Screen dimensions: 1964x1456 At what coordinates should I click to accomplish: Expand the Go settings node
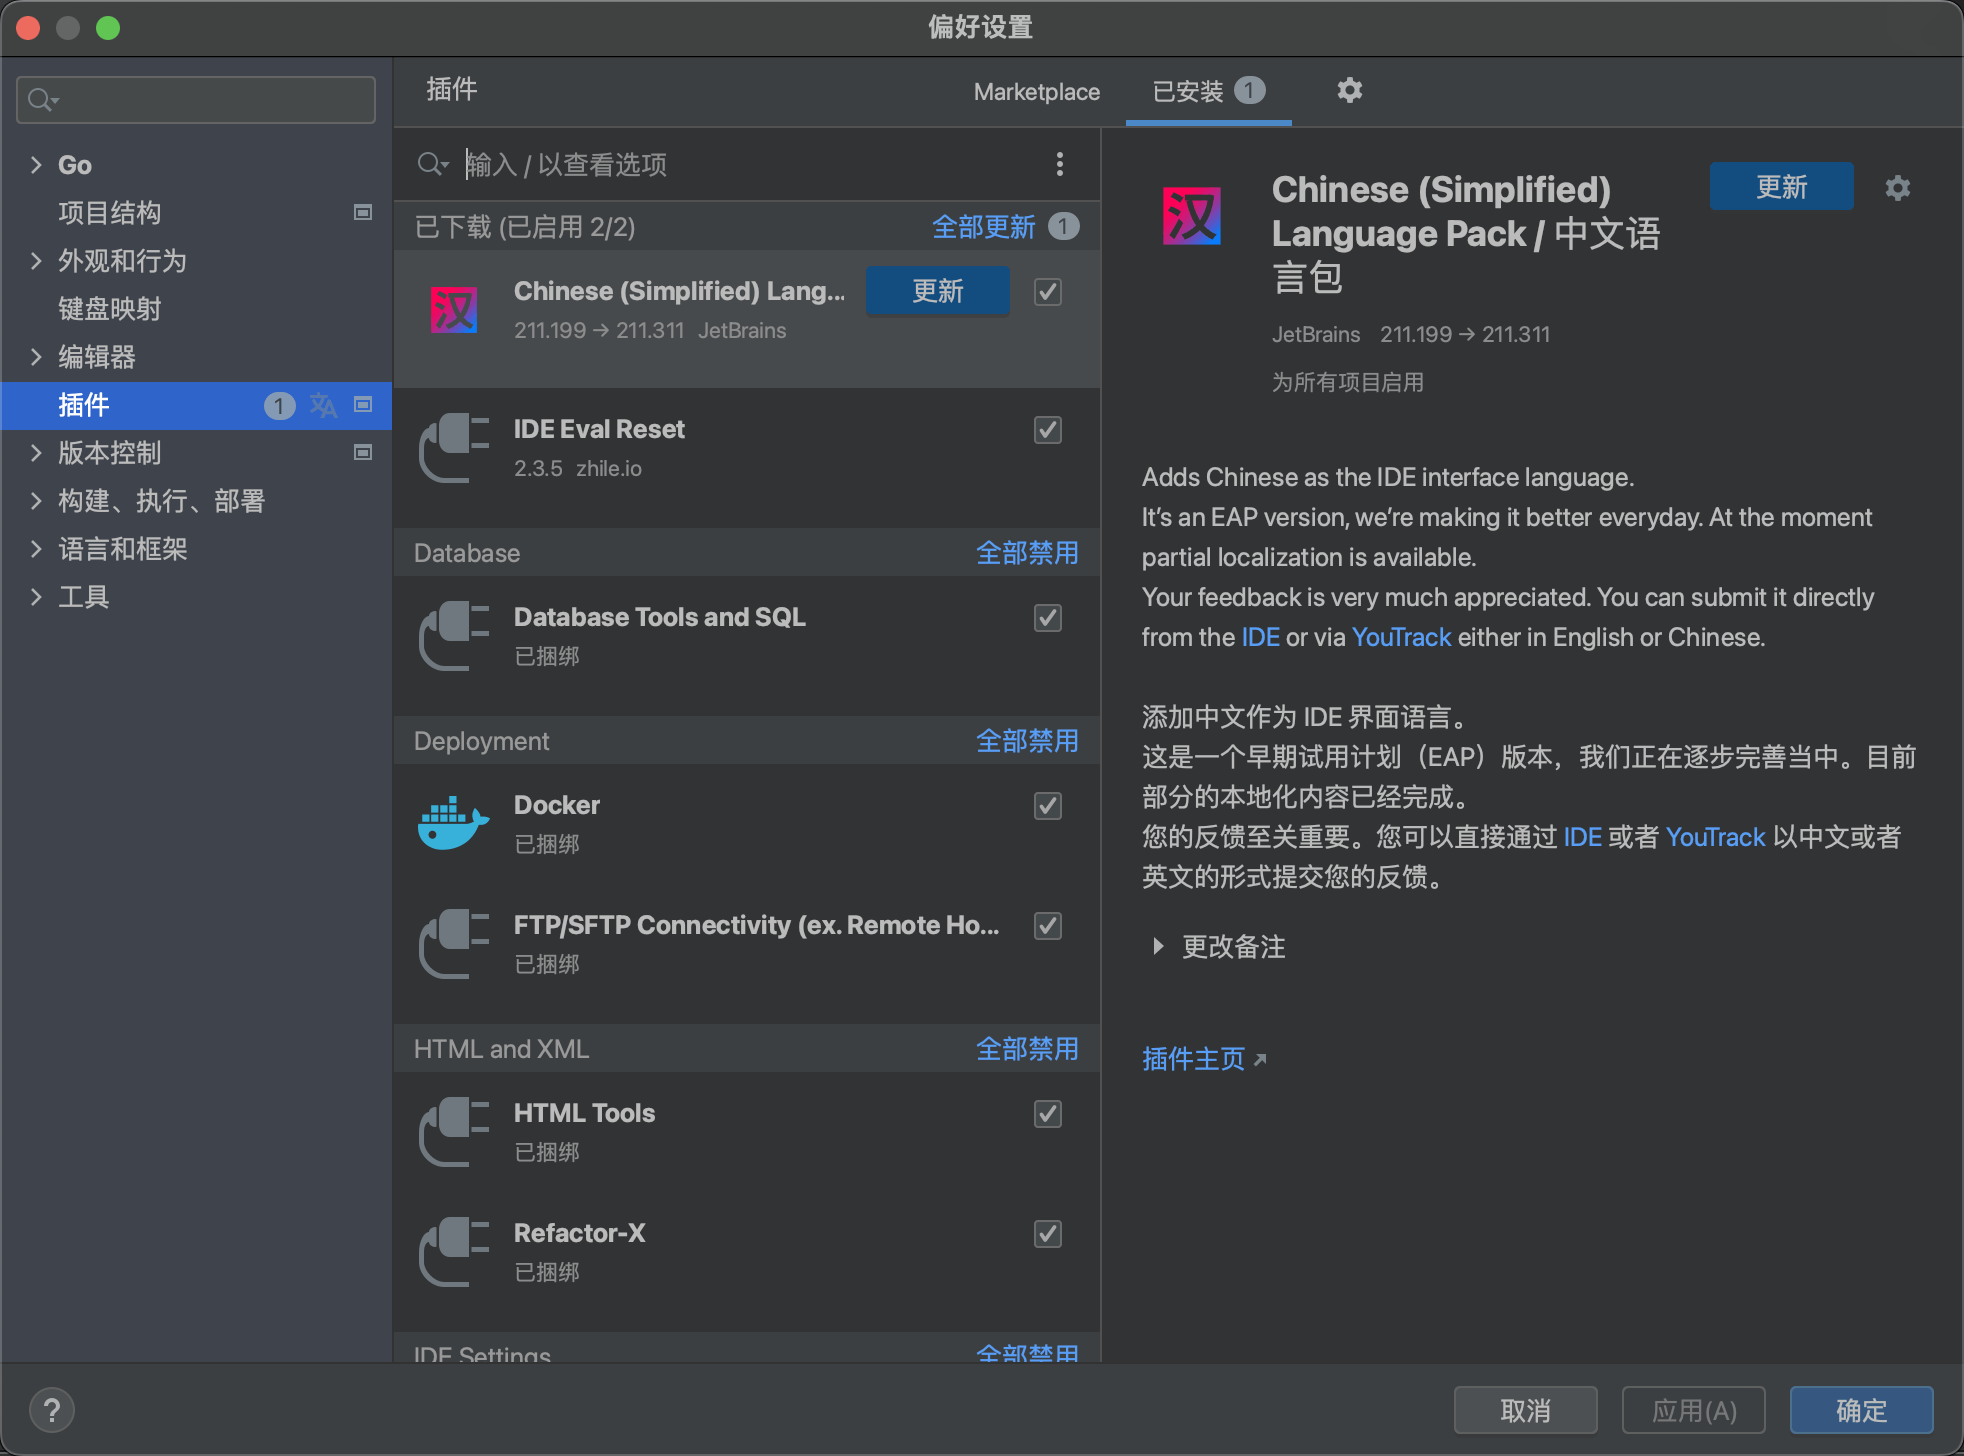[x=36, y=164]
